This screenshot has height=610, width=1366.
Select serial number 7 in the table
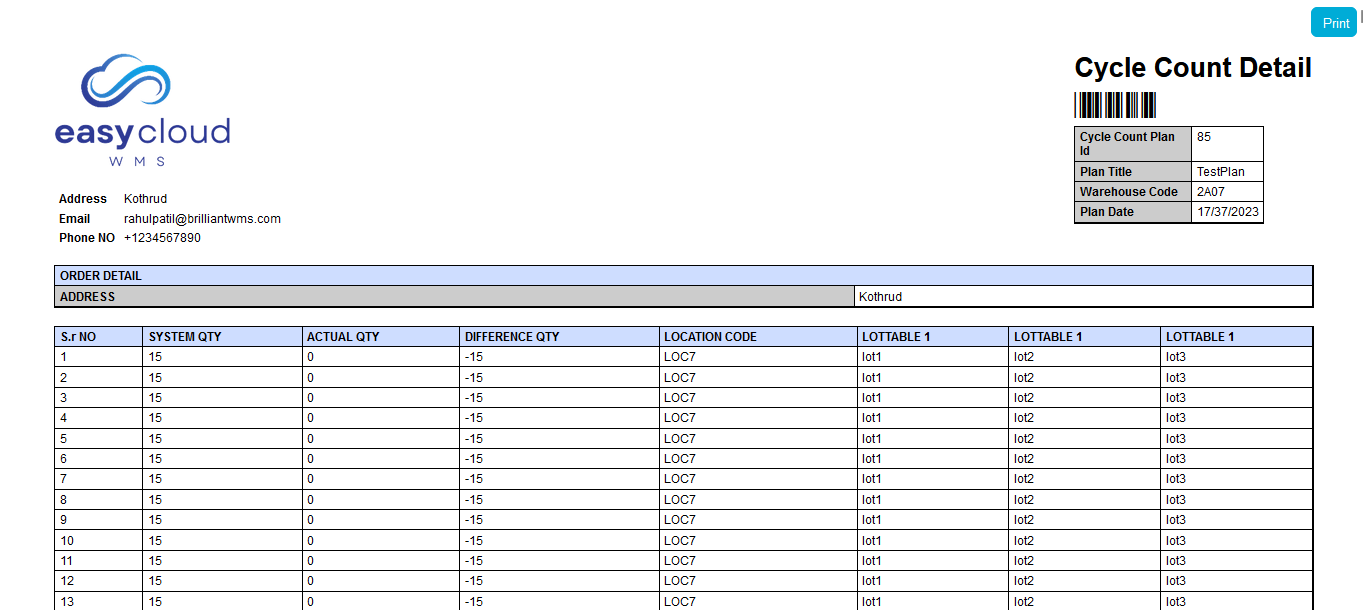pyautogui.click(x=64, y=479)
